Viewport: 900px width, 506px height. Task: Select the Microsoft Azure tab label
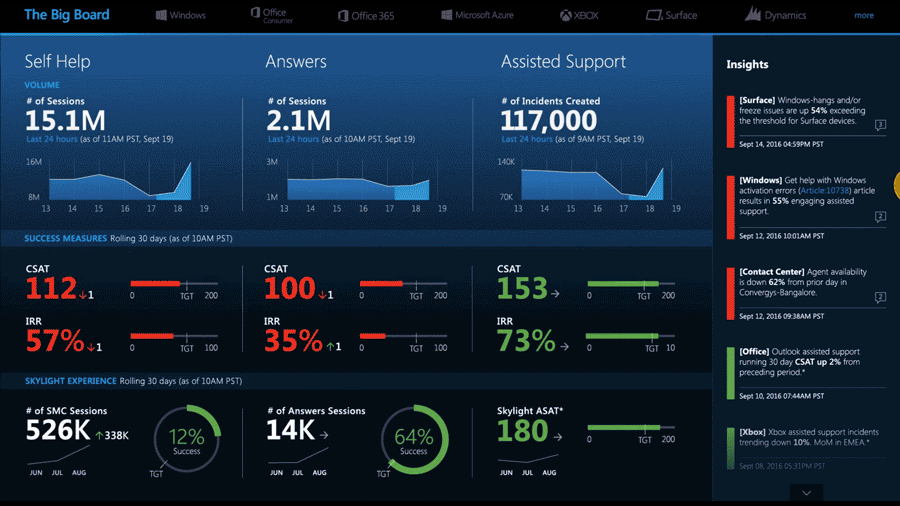(x=484, y=15)
